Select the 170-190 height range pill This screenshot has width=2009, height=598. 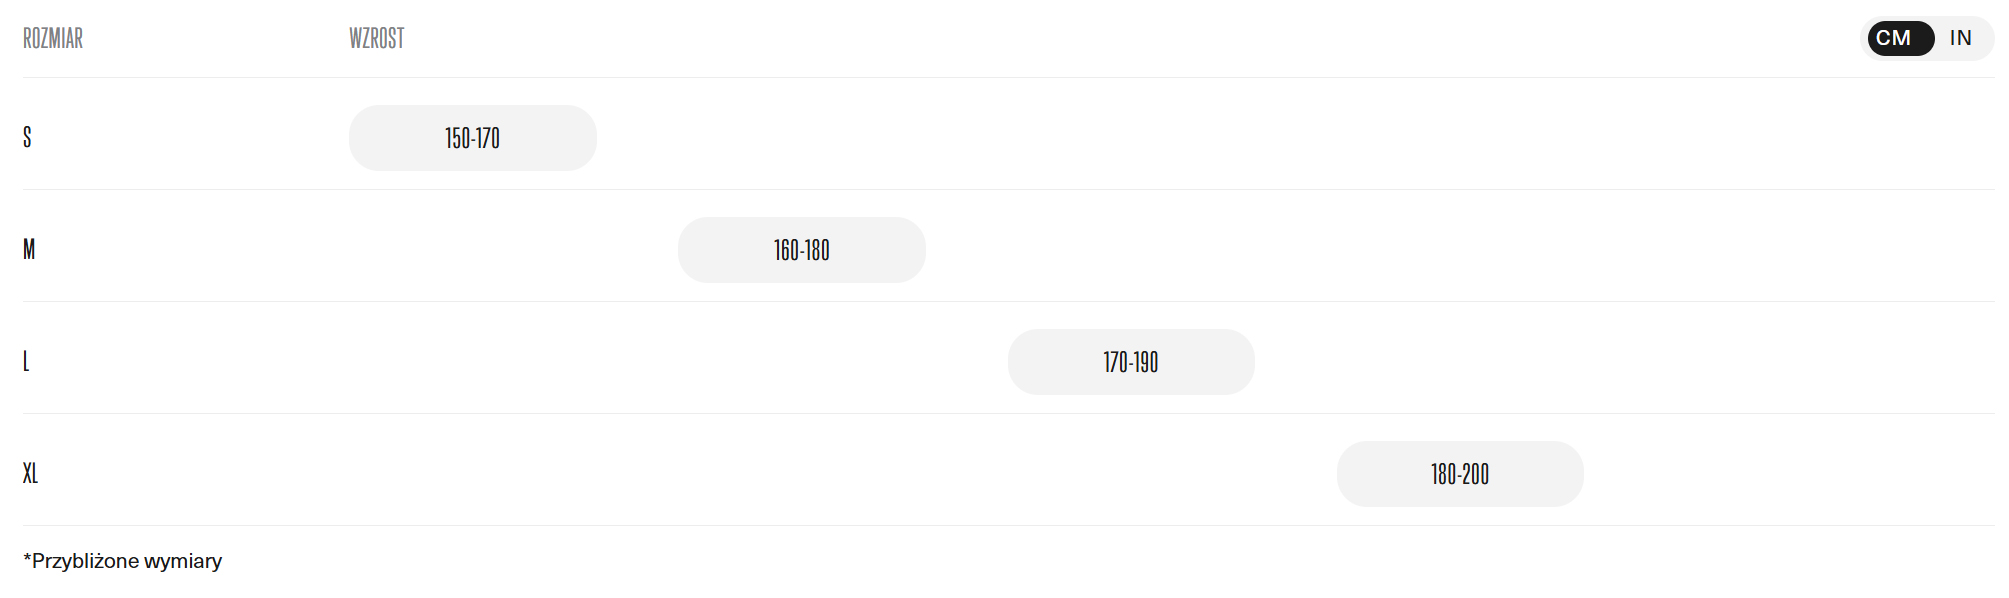tap(1130, 362)
